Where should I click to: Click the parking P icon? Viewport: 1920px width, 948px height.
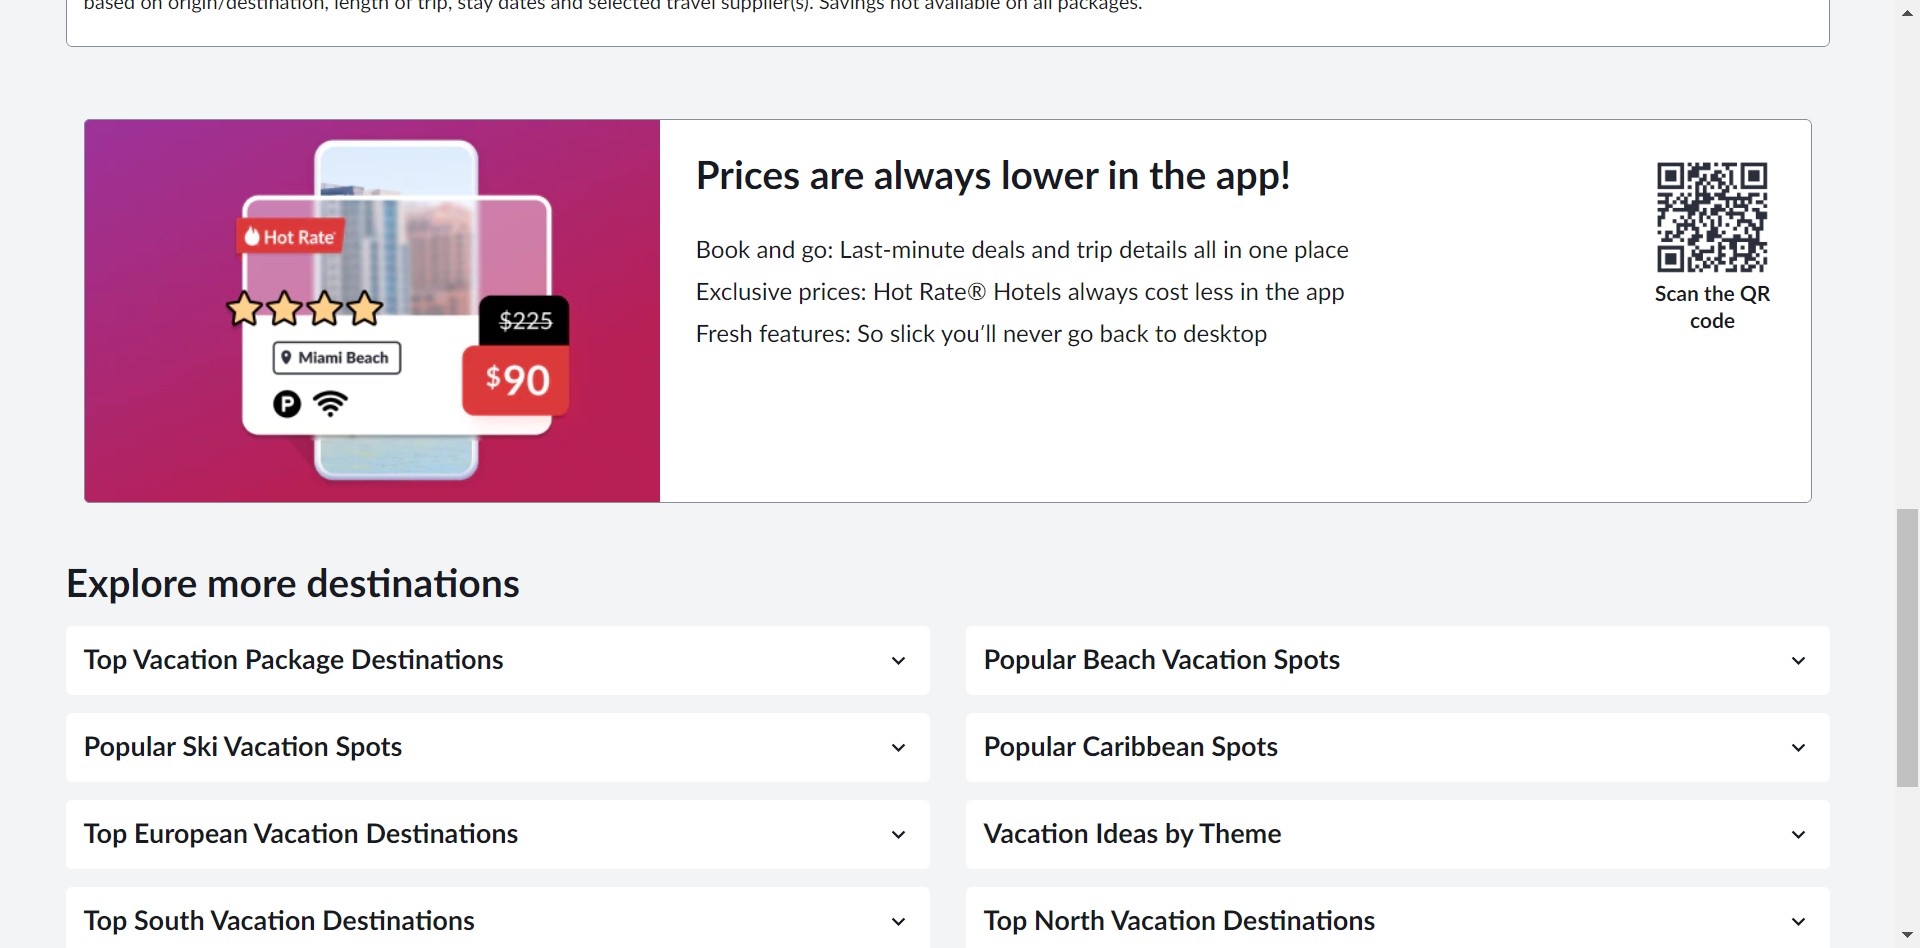coord(287,404)
